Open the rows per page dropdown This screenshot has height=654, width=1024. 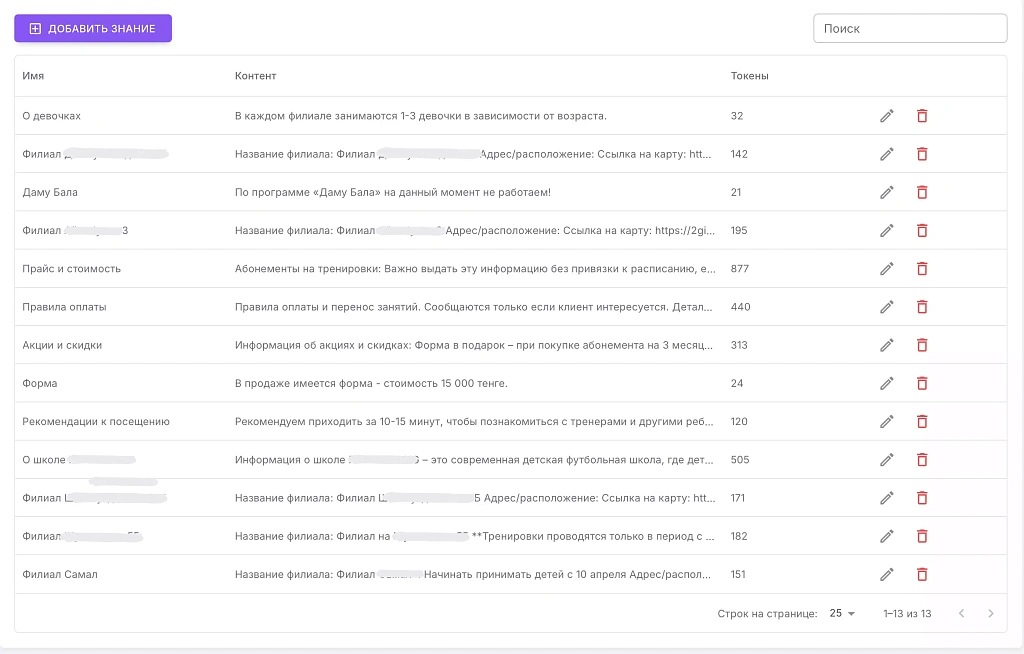click(x=842, y=613)
